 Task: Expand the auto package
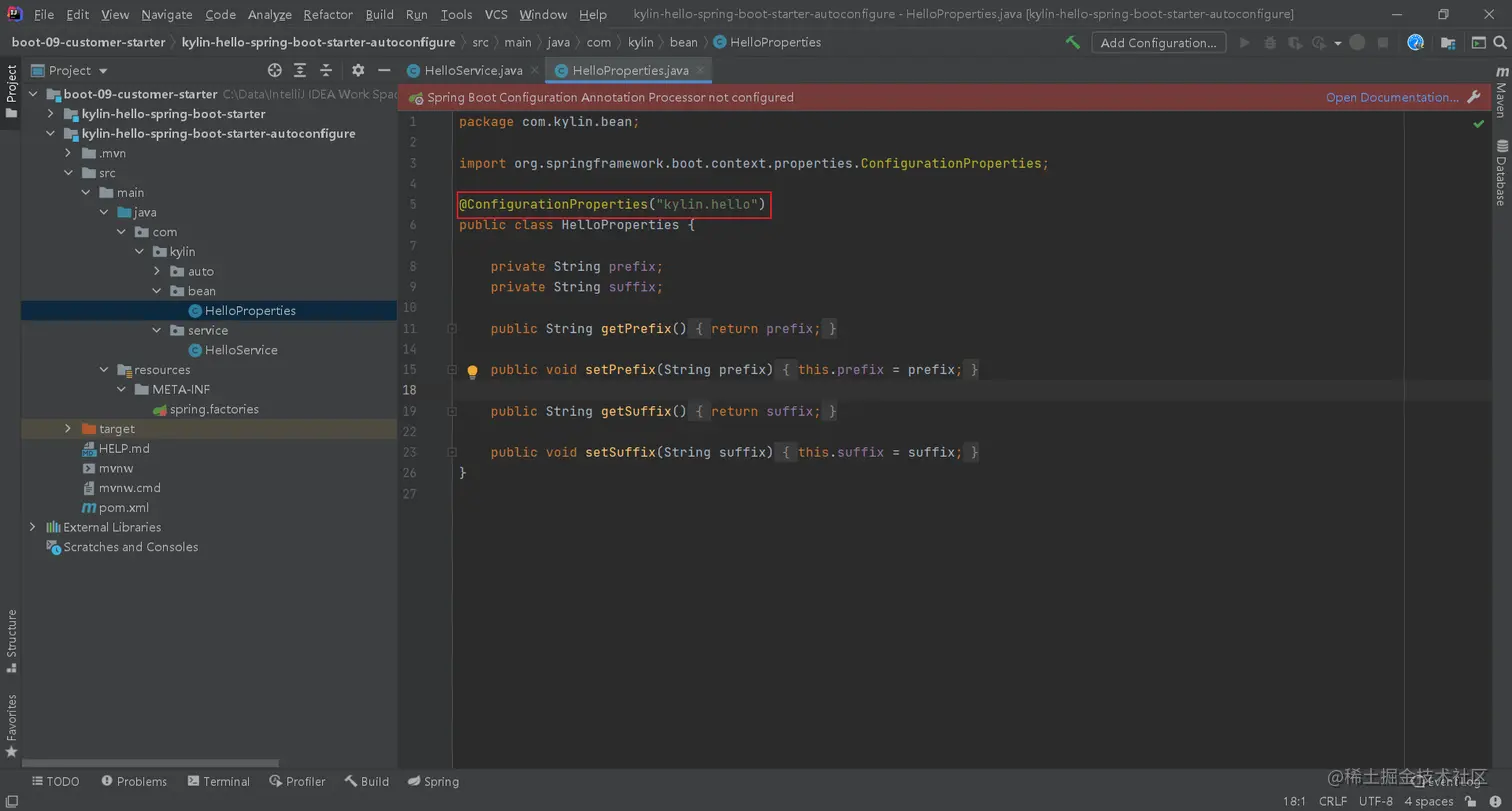157,271
